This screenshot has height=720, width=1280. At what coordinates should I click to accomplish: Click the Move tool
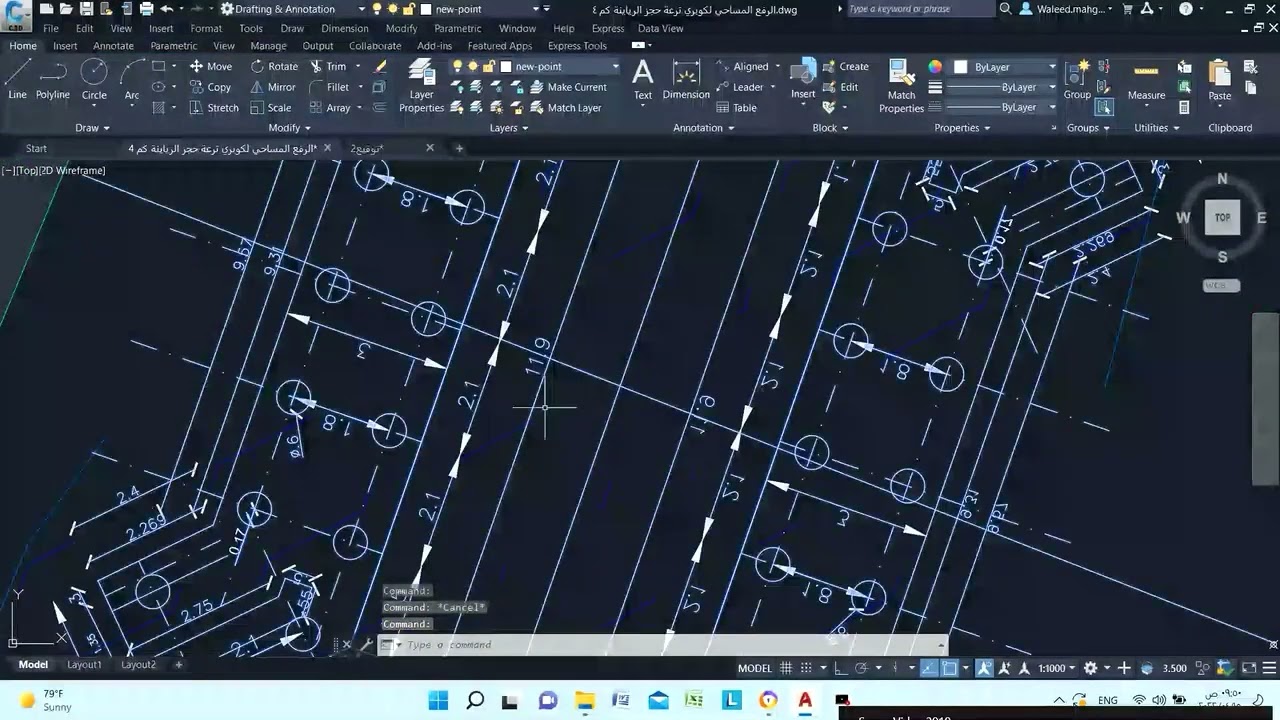[x=211, y=66]
